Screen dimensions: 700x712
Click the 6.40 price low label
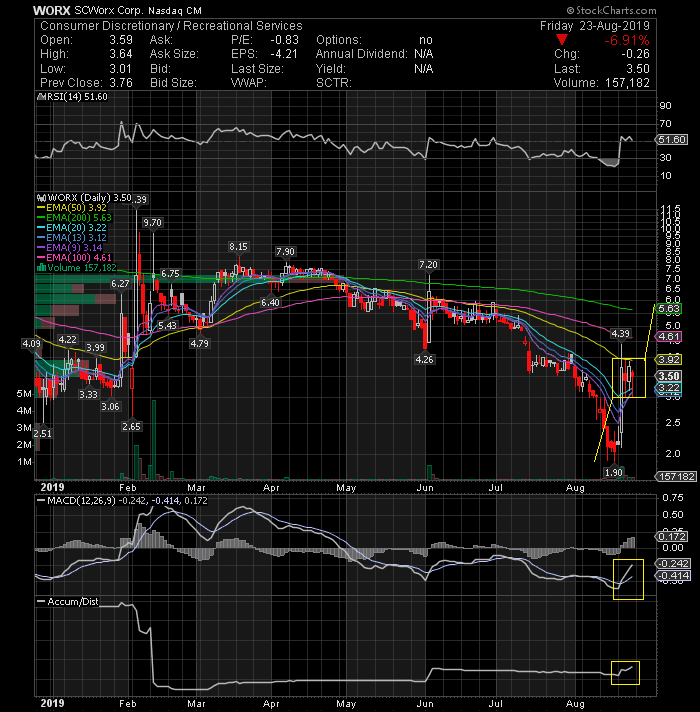270,302
